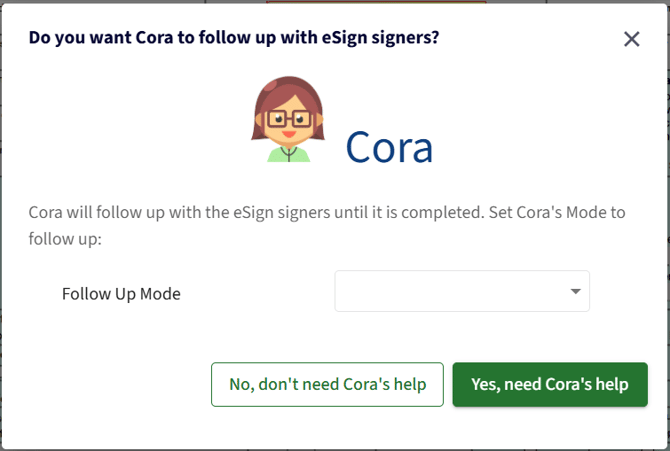Image resolution: width=670 pixels, height=451 pixels.
Task: Decline with No, don't need Cora's help
Action: [x=327, y=384]
